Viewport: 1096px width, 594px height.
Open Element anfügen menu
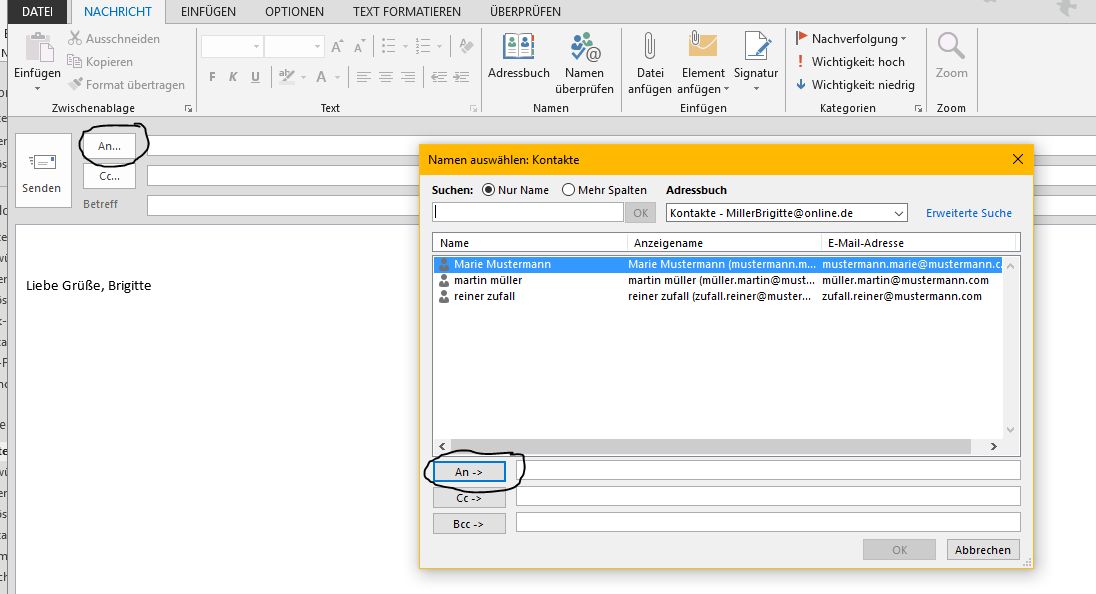[703, 63]
